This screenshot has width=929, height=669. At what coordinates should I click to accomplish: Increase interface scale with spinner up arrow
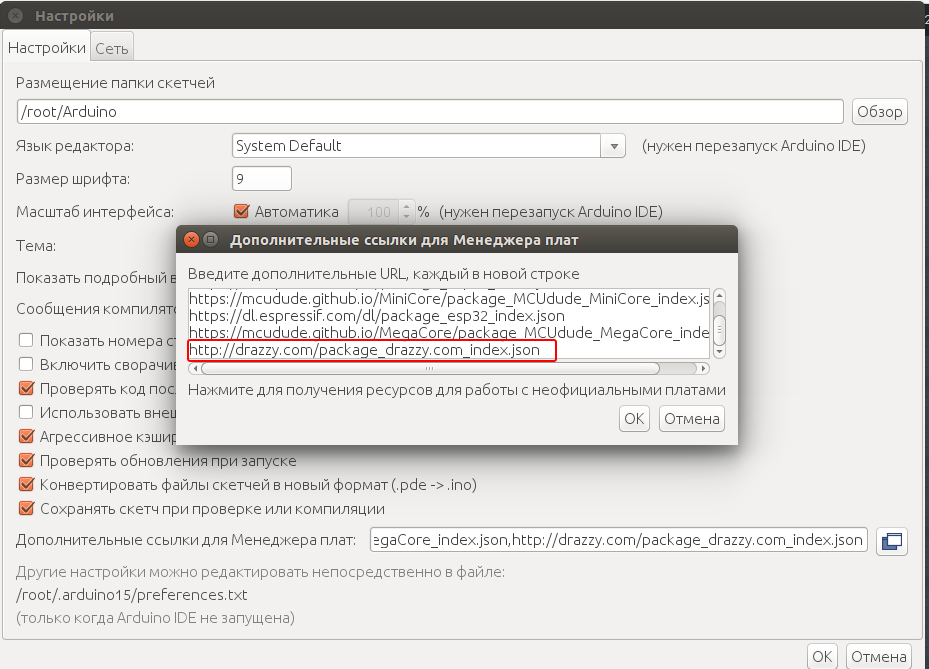tap(405, 206)
